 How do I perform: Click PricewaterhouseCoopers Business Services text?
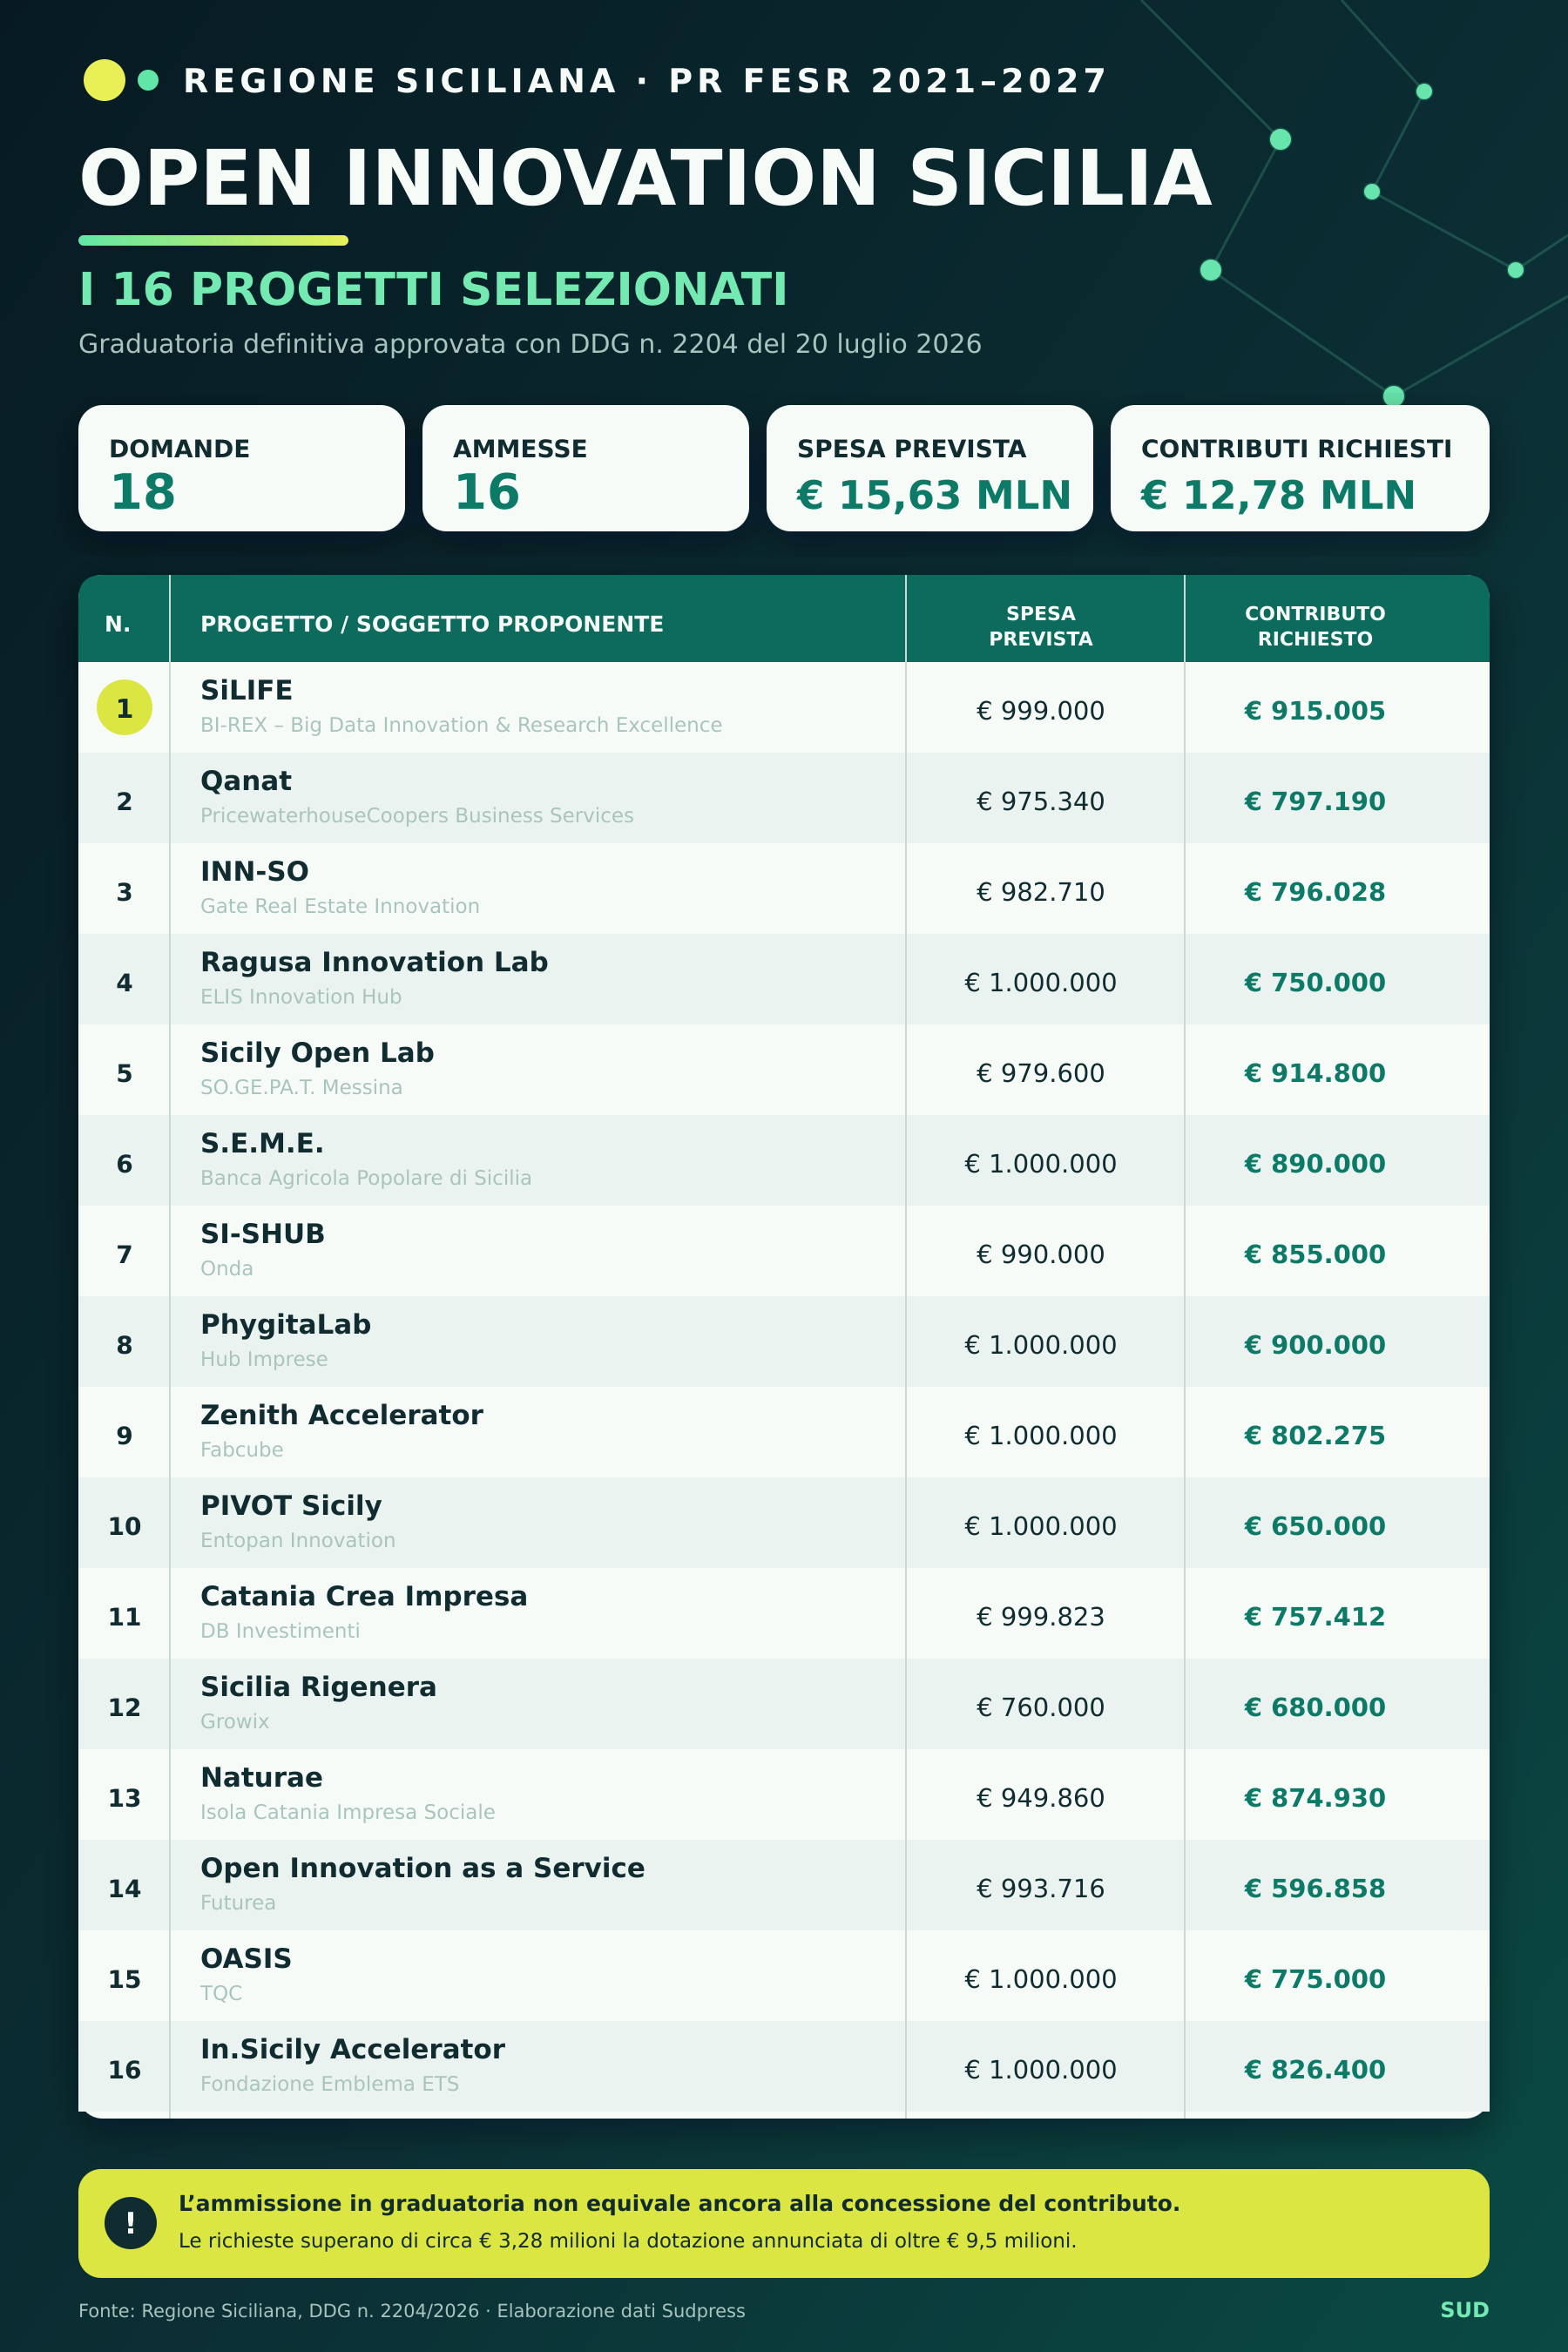pos(417,815)
